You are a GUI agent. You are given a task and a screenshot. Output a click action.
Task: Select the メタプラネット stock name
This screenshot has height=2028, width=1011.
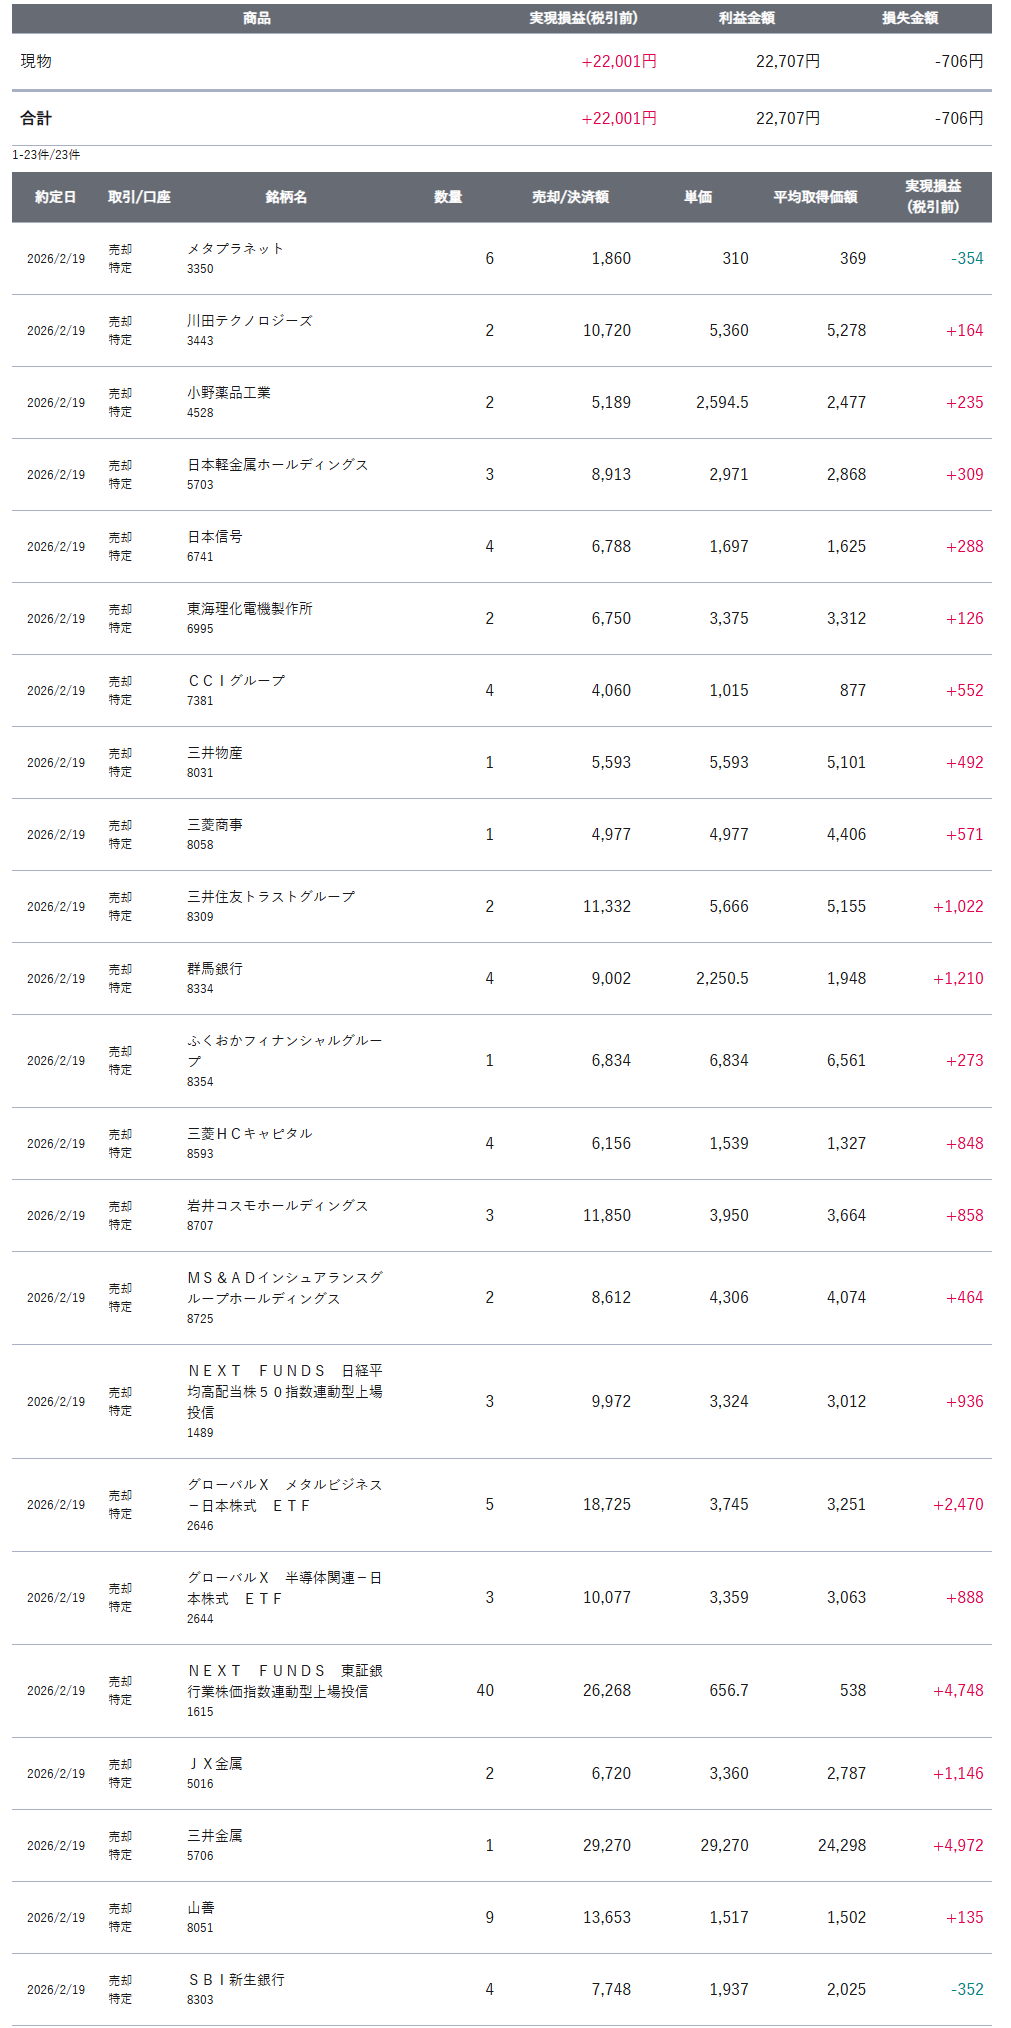pos(235,249)
